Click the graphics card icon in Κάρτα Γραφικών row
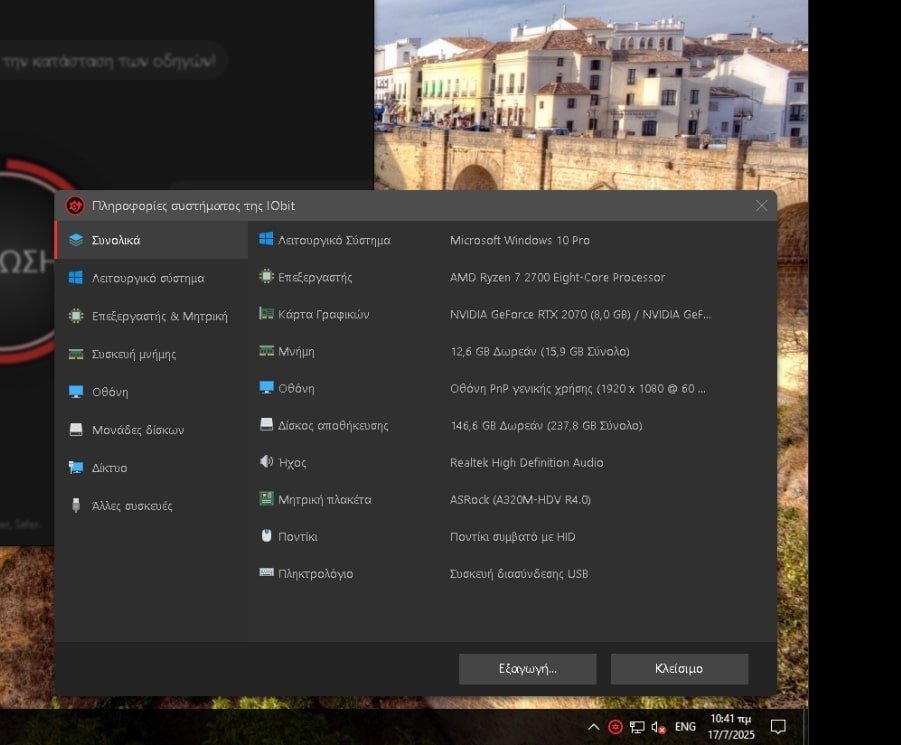 [266, 313]
